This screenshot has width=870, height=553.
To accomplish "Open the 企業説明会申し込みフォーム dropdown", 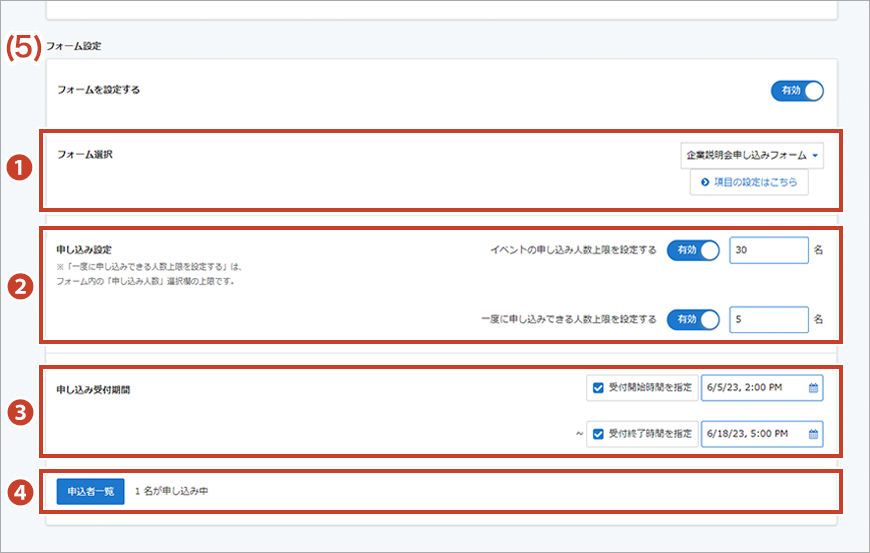I will pos(751,156).
